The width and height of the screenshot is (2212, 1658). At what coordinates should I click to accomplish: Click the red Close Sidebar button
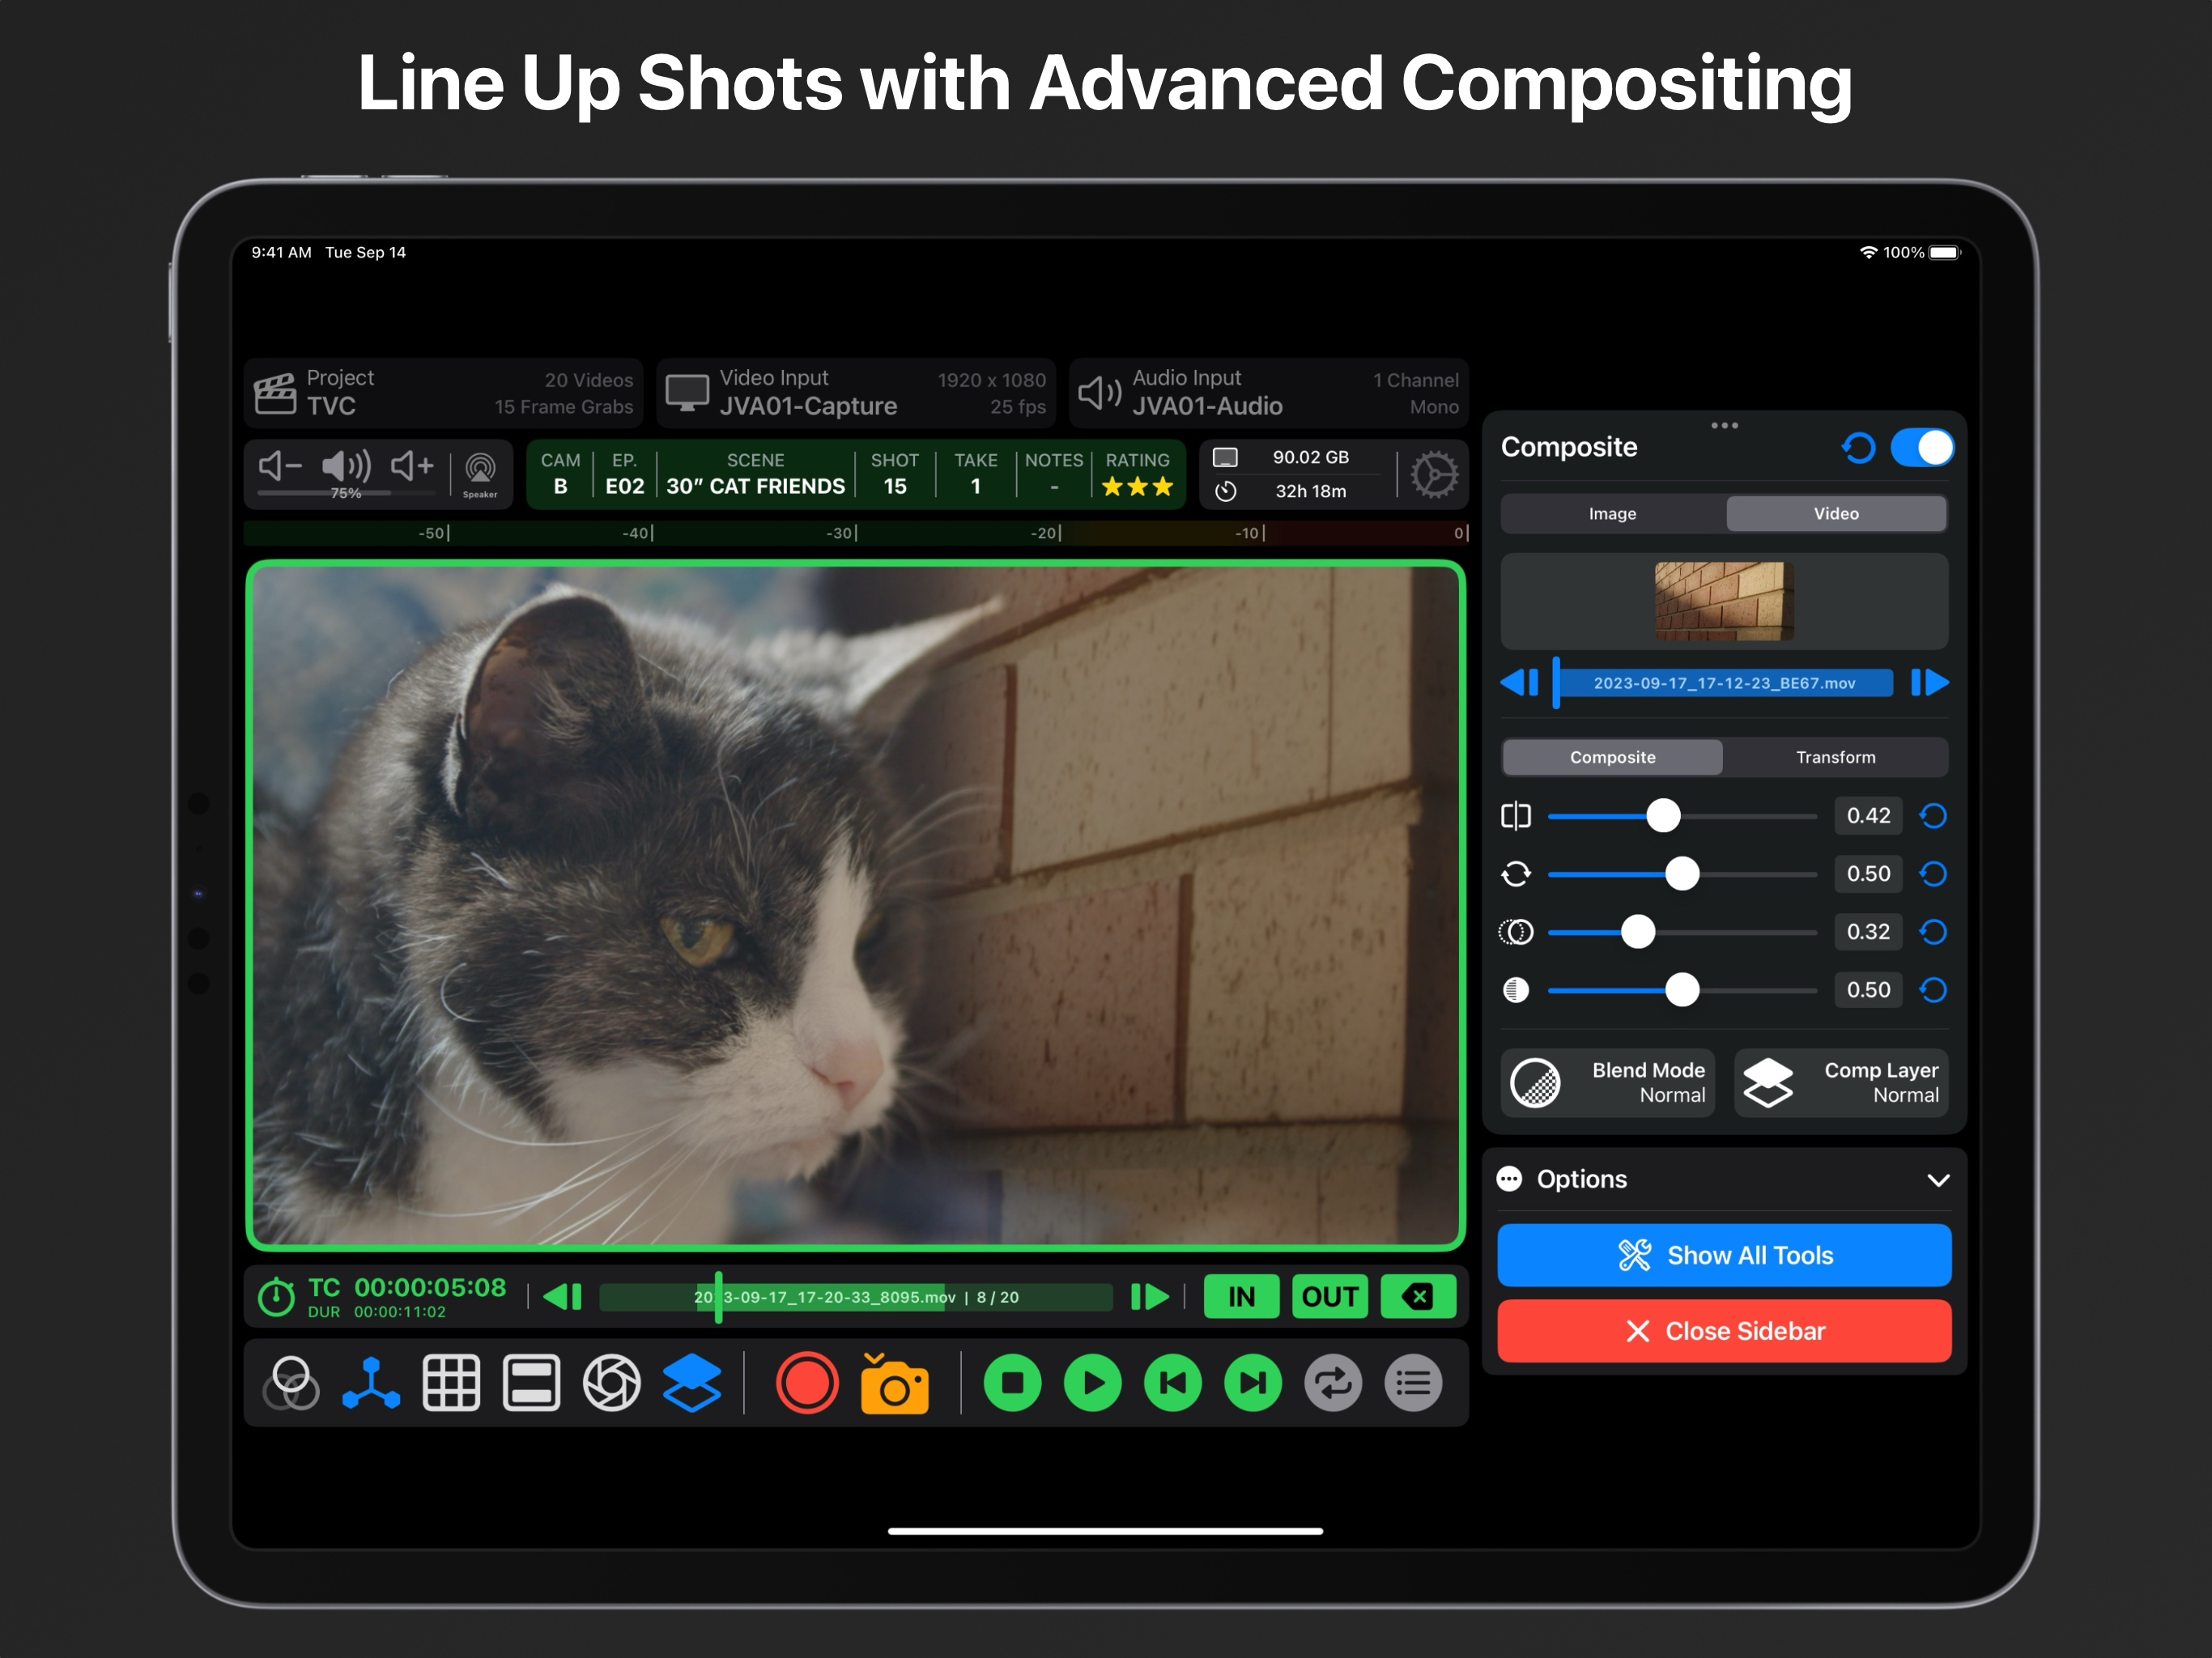coord(1724,1331)
